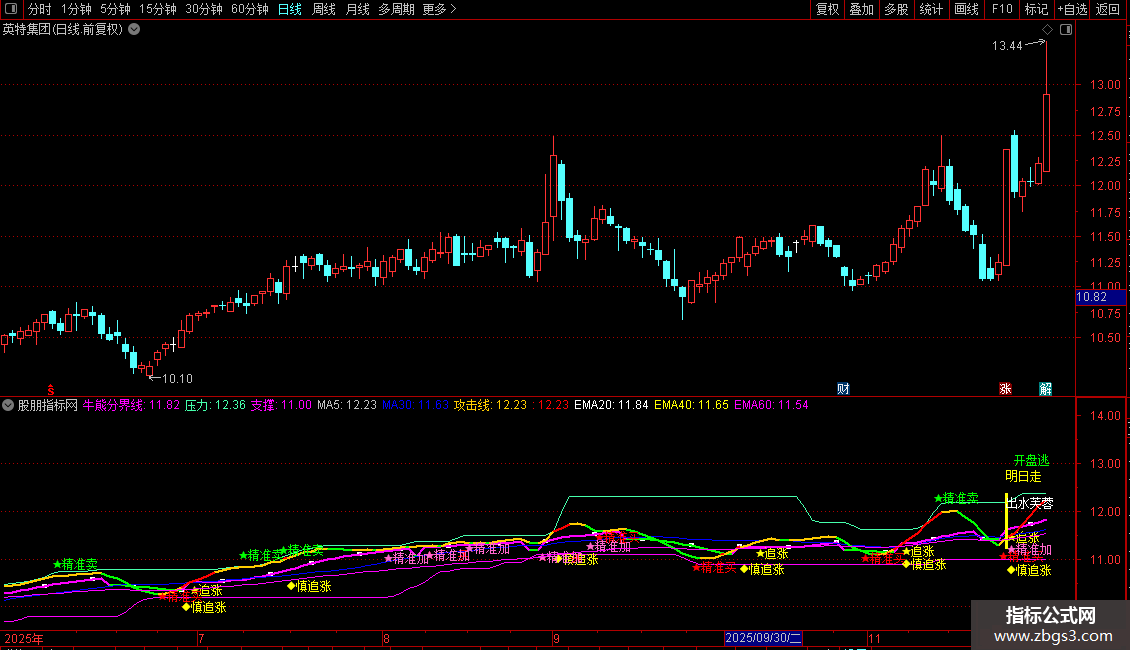Click the 财 event marker icon
1130x650 pixels.
[843, 388]
